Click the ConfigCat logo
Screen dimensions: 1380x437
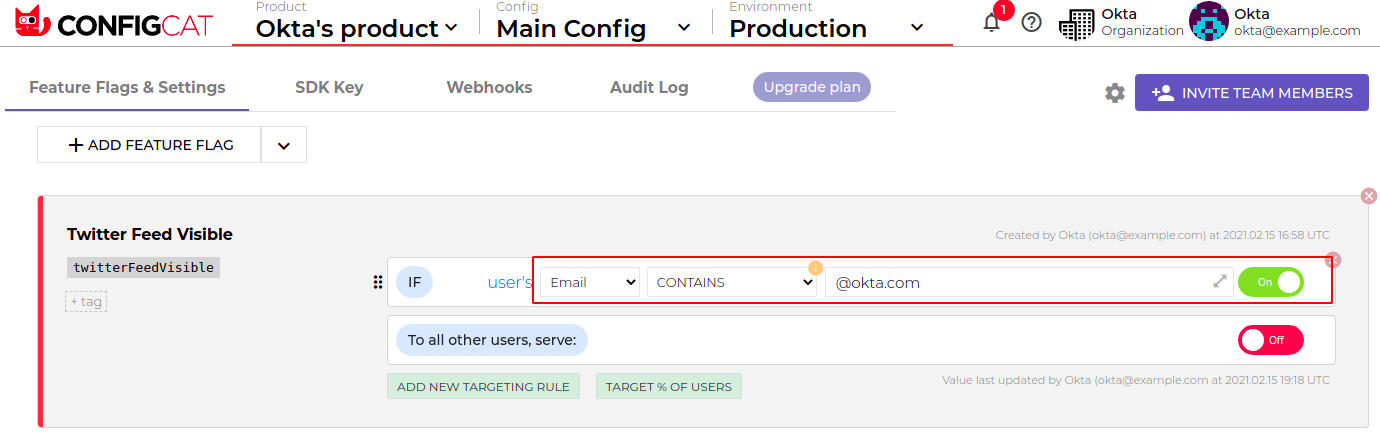click(113, 24)
